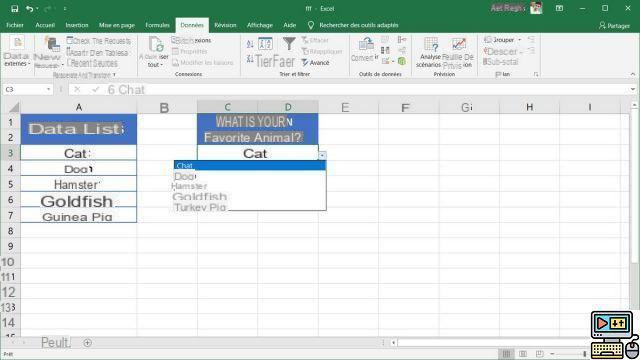This screenshot has height=360, width=640.
Task: Open the New Request menu
Action: 49,52
